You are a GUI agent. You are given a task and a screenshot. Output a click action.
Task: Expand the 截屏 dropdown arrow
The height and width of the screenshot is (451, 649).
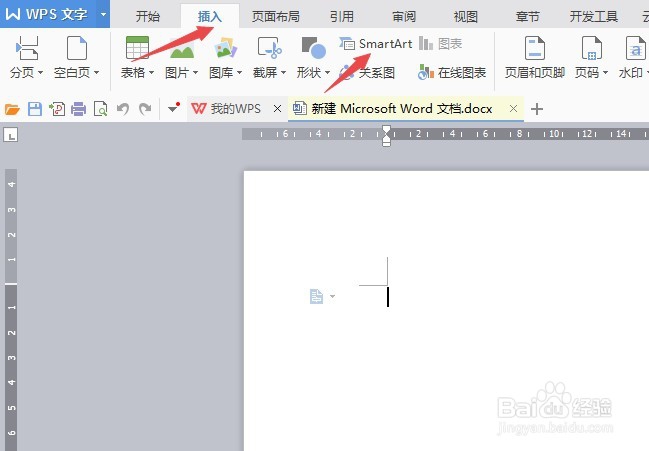point(284,72)
